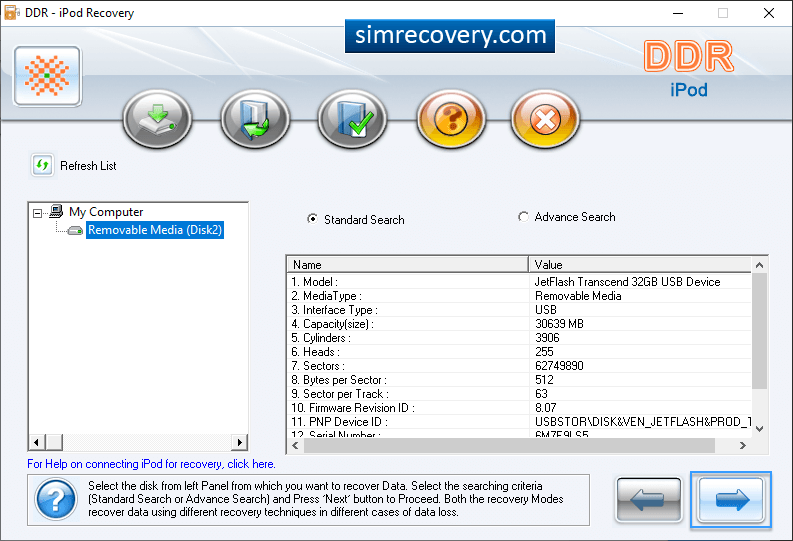The image size is (793, 541).
Task: Open help with the question mark button
Action: click(x=451, y=119)
